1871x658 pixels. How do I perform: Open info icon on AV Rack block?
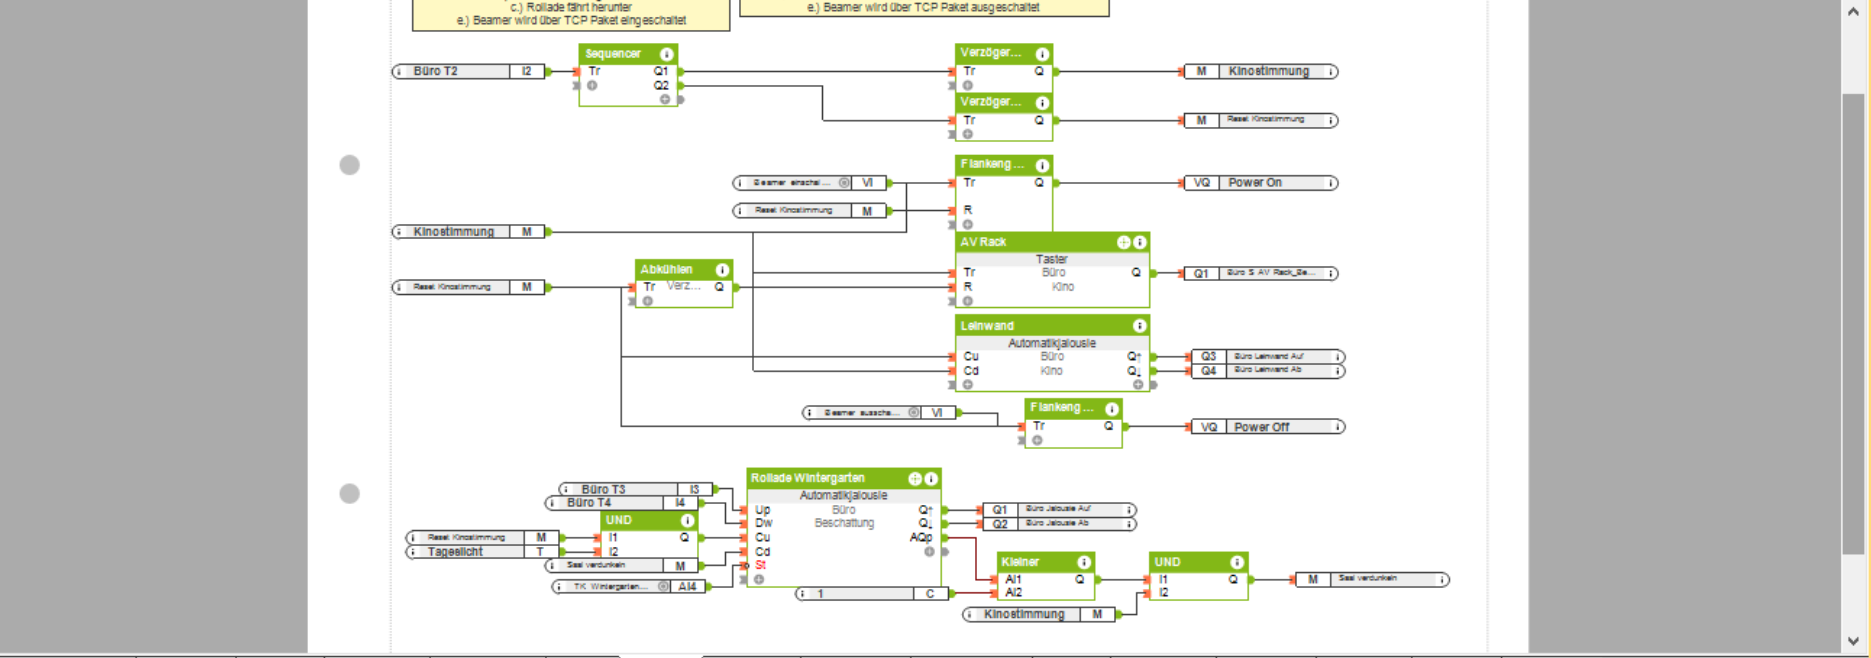[1139, 242]
